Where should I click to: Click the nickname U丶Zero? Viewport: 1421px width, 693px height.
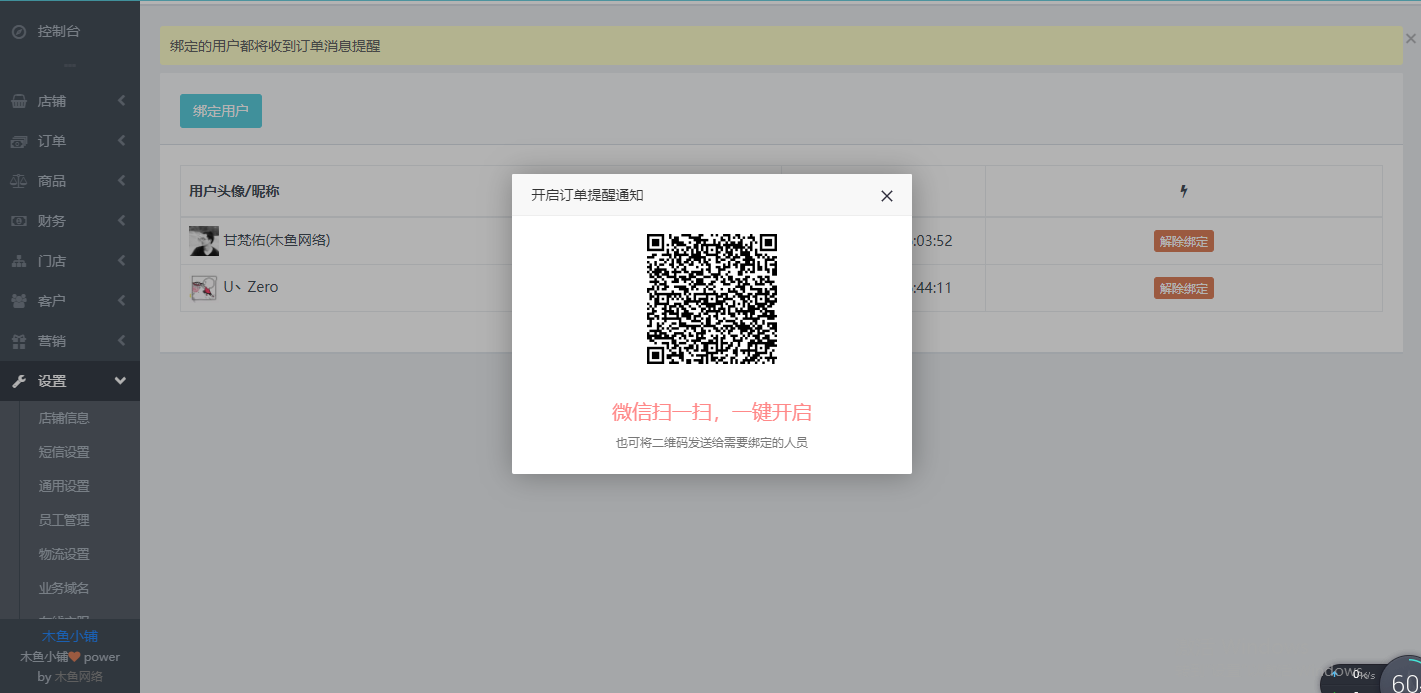(x=251, y=287)
